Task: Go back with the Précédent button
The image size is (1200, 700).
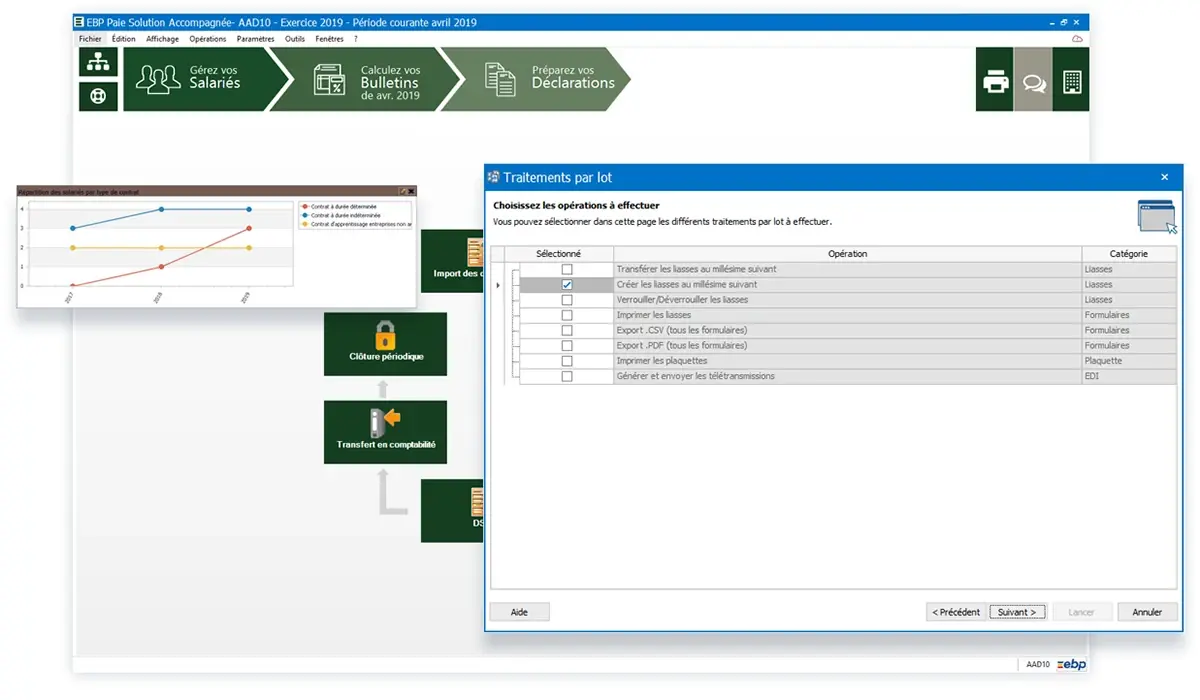Action: [956, 612]
